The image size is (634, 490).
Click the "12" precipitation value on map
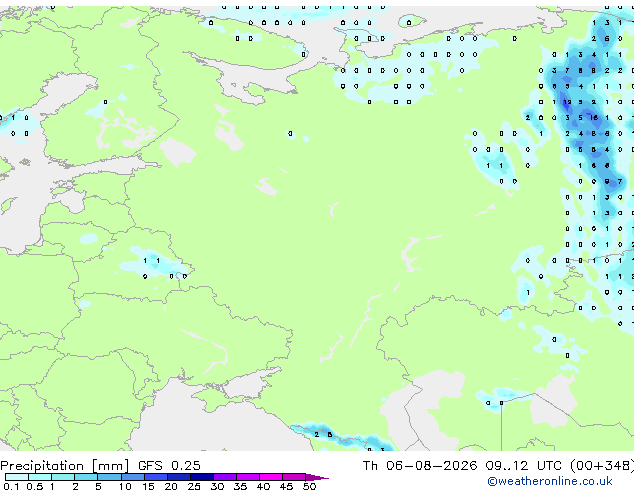pos(567,102)
